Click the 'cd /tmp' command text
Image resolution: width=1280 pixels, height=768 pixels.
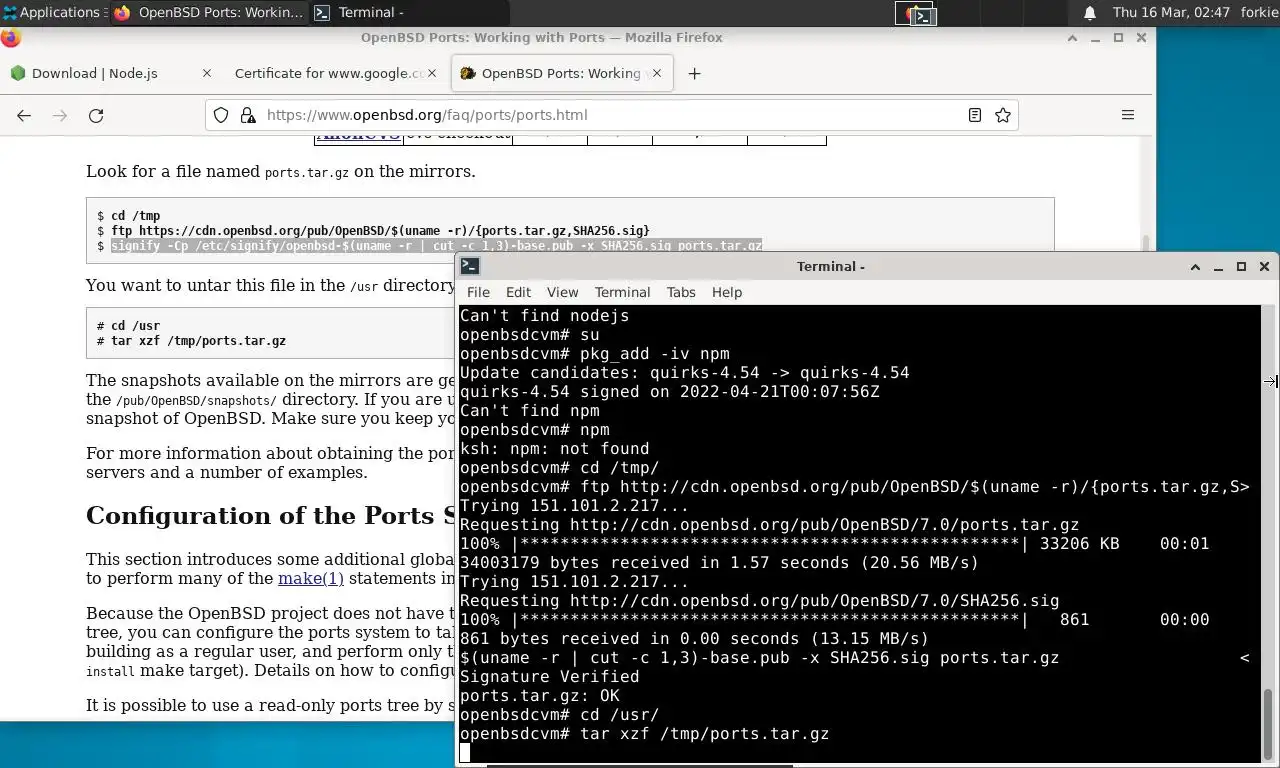click(135, 216)
